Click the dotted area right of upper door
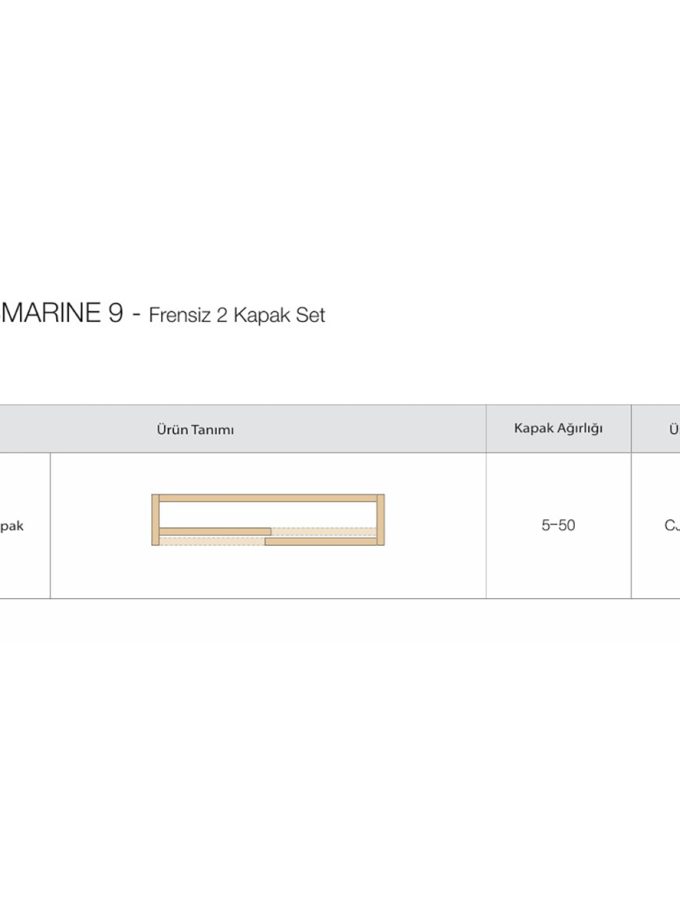 (322, 531)
